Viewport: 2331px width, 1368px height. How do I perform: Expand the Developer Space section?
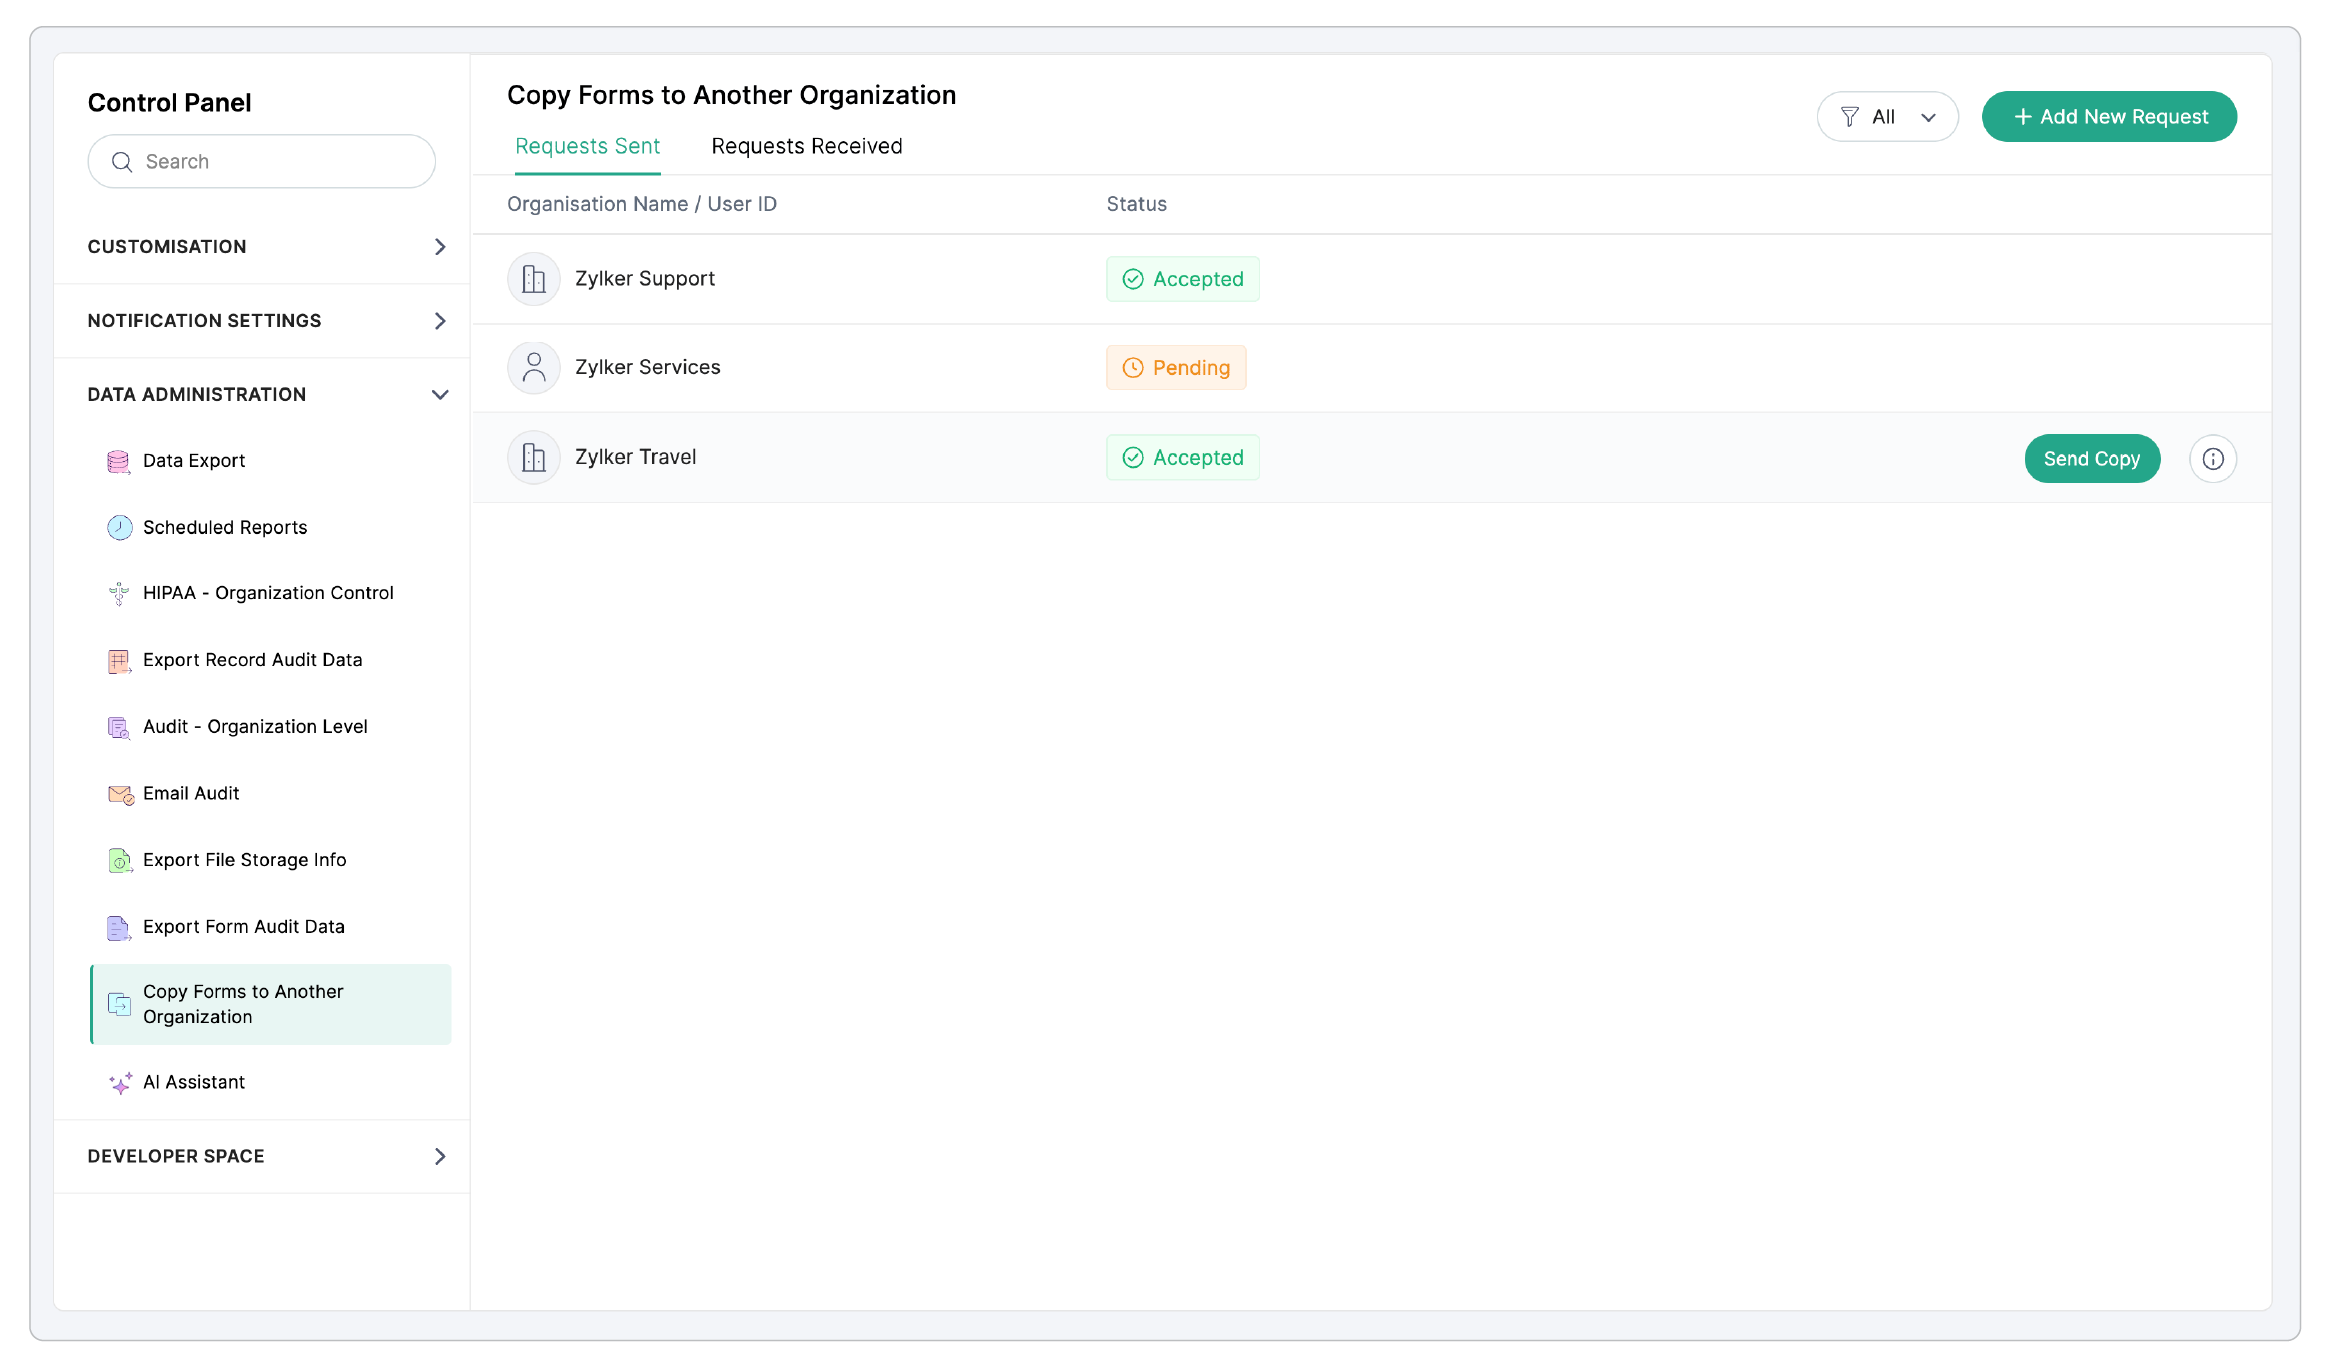click(440, 1157)
